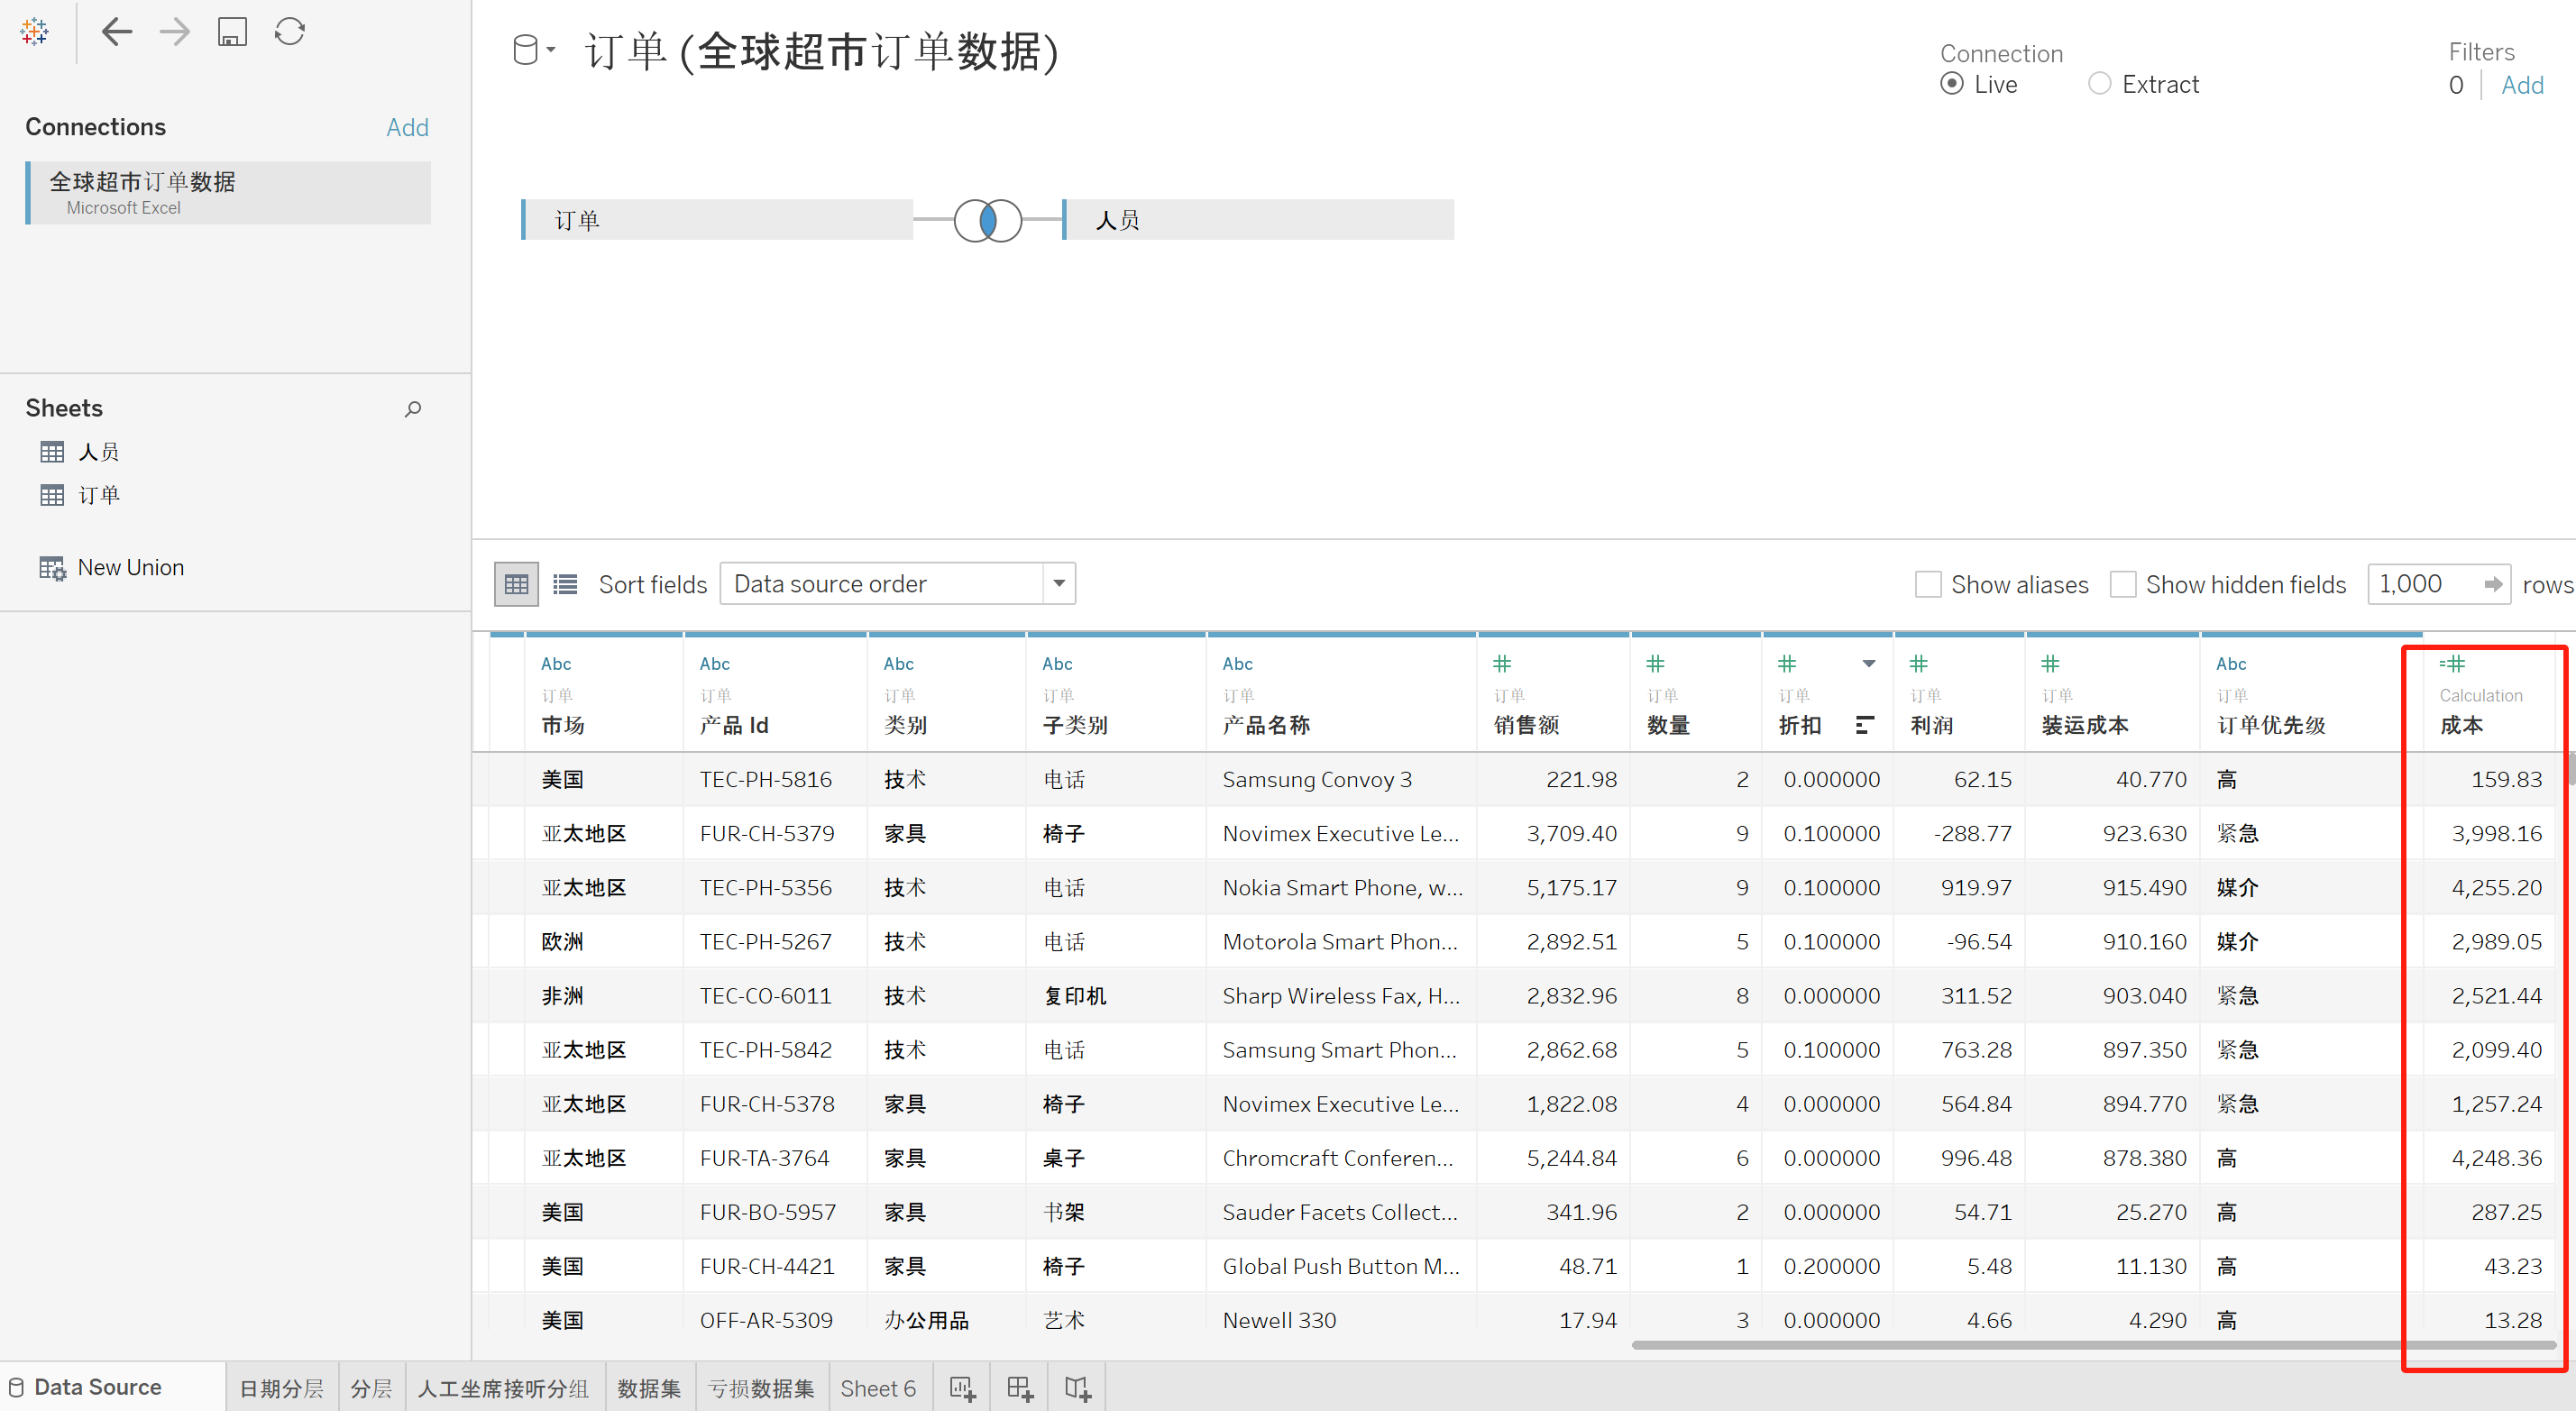Click the new story icon
2576x1411 pixels.
1077,1388
